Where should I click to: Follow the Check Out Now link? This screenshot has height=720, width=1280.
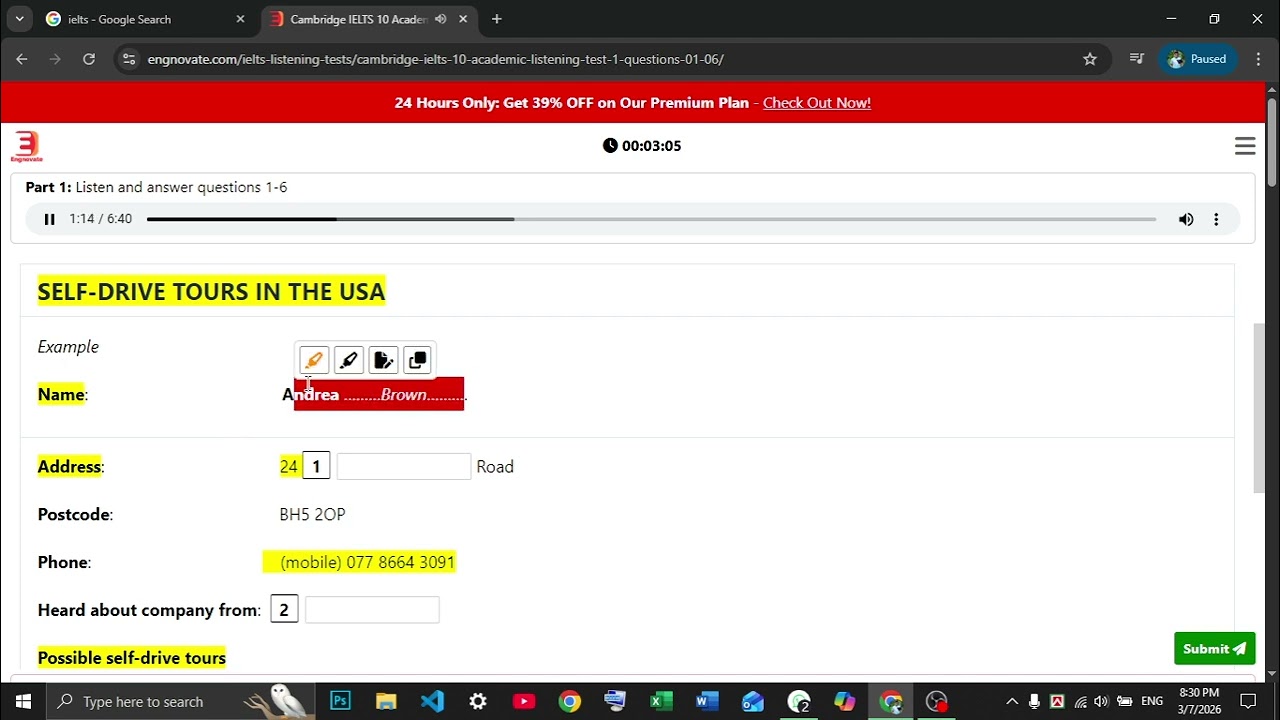(817, 103)
